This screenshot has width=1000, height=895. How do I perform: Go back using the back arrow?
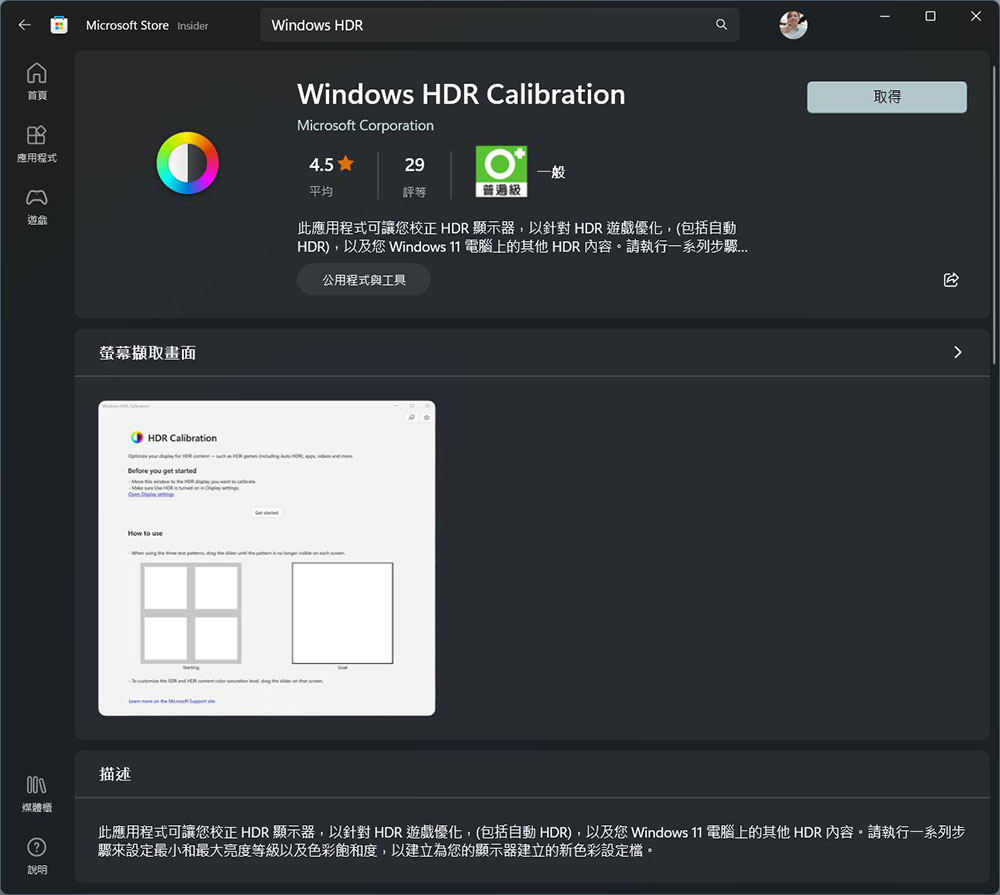(x=24, y=25)
